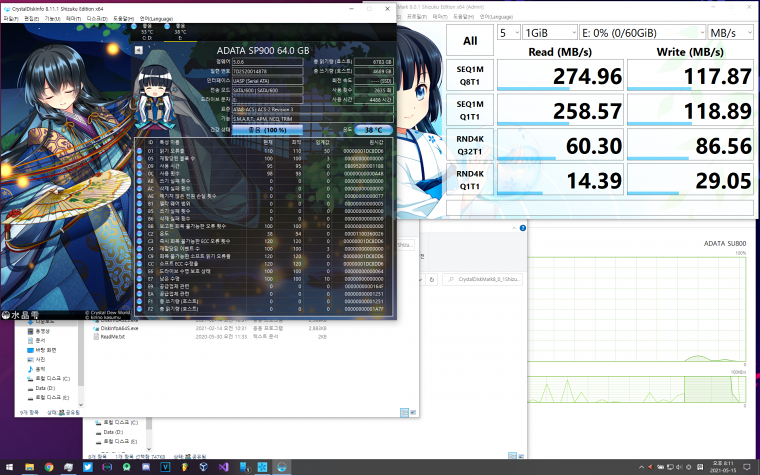
Task: Click the 29.05 RND4K Q1T1 write result
Action: click(690, 180)
